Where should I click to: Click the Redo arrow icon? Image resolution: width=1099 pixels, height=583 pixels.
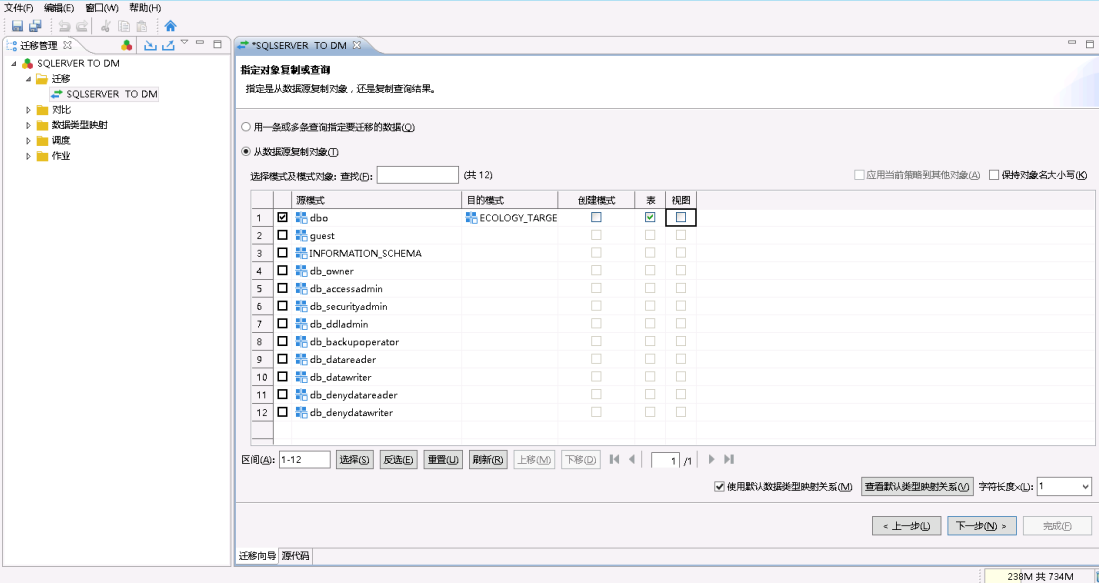[81, 27]
